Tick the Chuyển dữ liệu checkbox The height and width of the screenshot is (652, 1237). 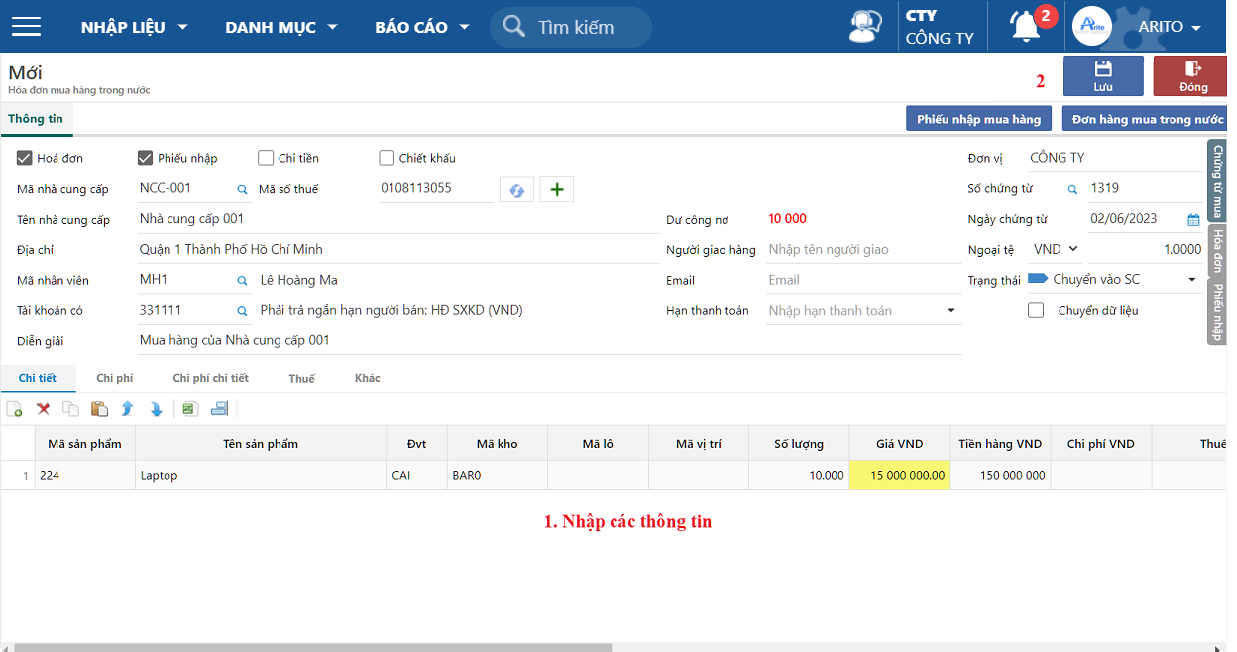click(x=1036, y=310)
